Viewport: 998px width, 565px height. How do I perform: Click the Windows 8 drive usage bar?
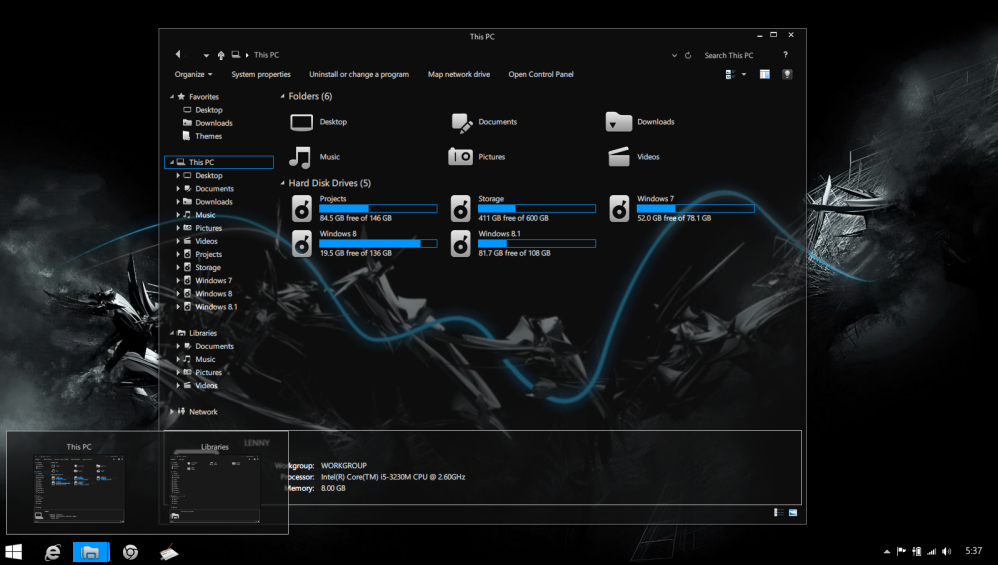click(x=378, y=243)
